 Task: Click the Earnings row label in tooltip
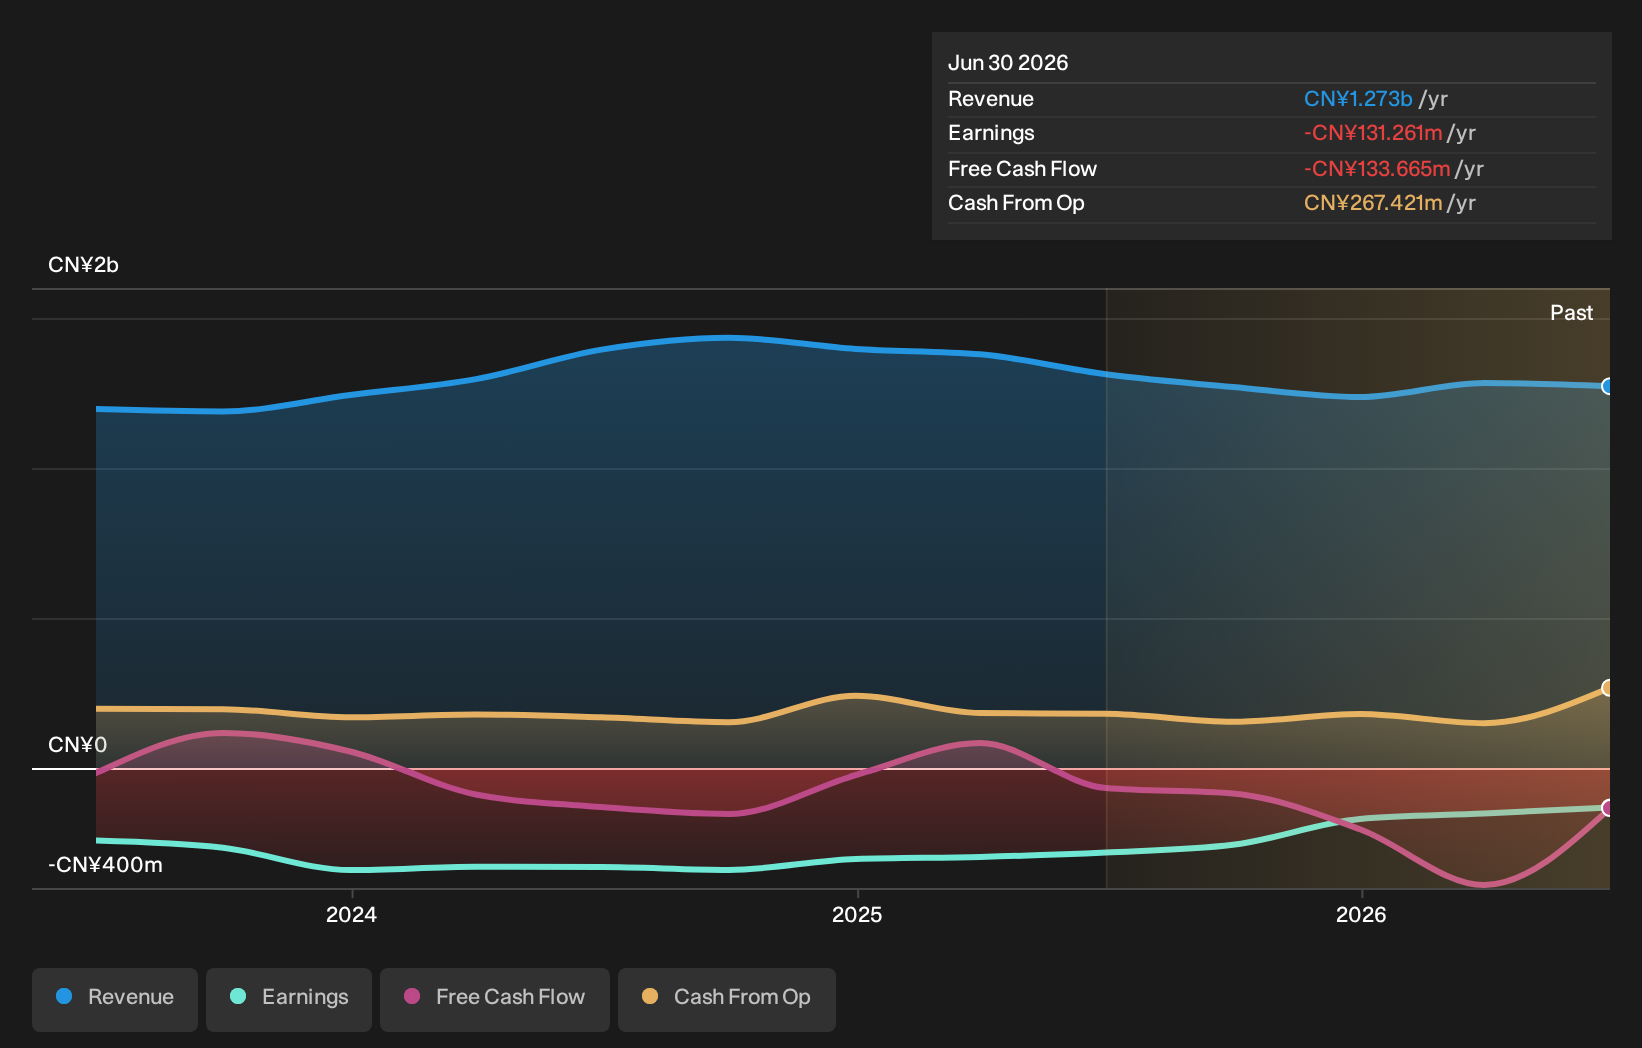[991, 133]
